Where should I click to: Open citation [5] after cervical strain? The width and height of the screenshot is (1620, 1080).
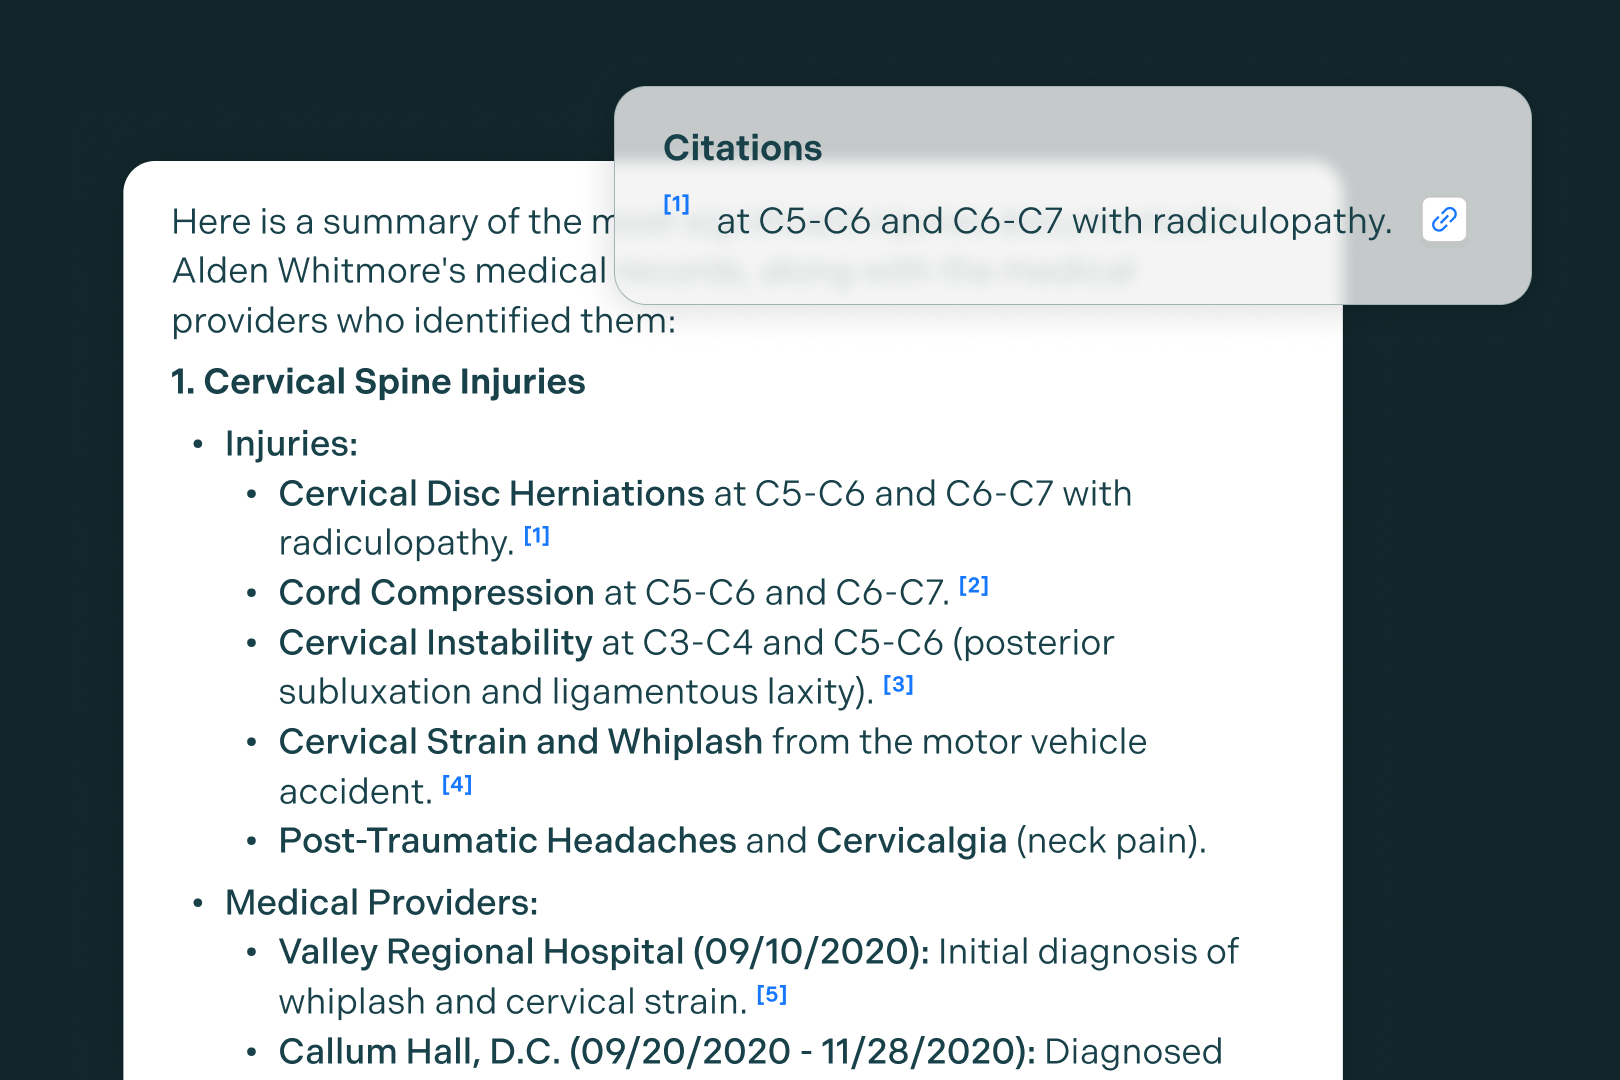(x=772, y=995)
